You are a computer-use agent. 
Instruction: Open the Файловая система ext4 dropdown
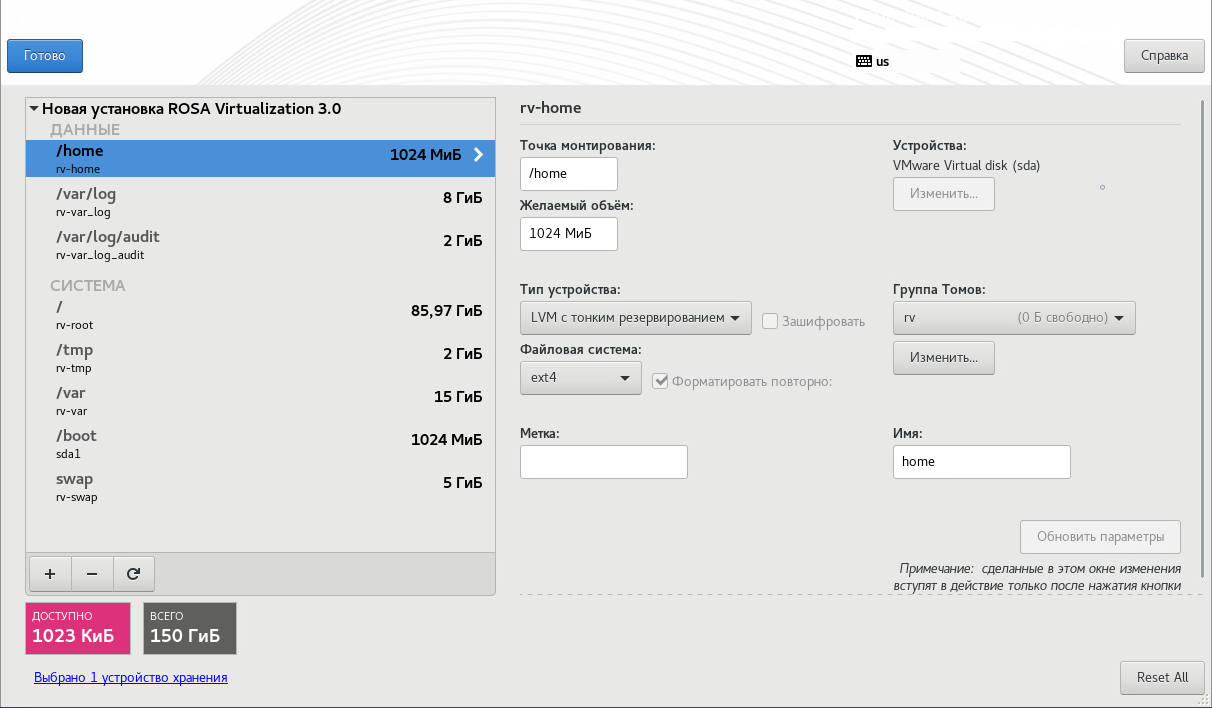pyautogui.click(x=580, y=378)
